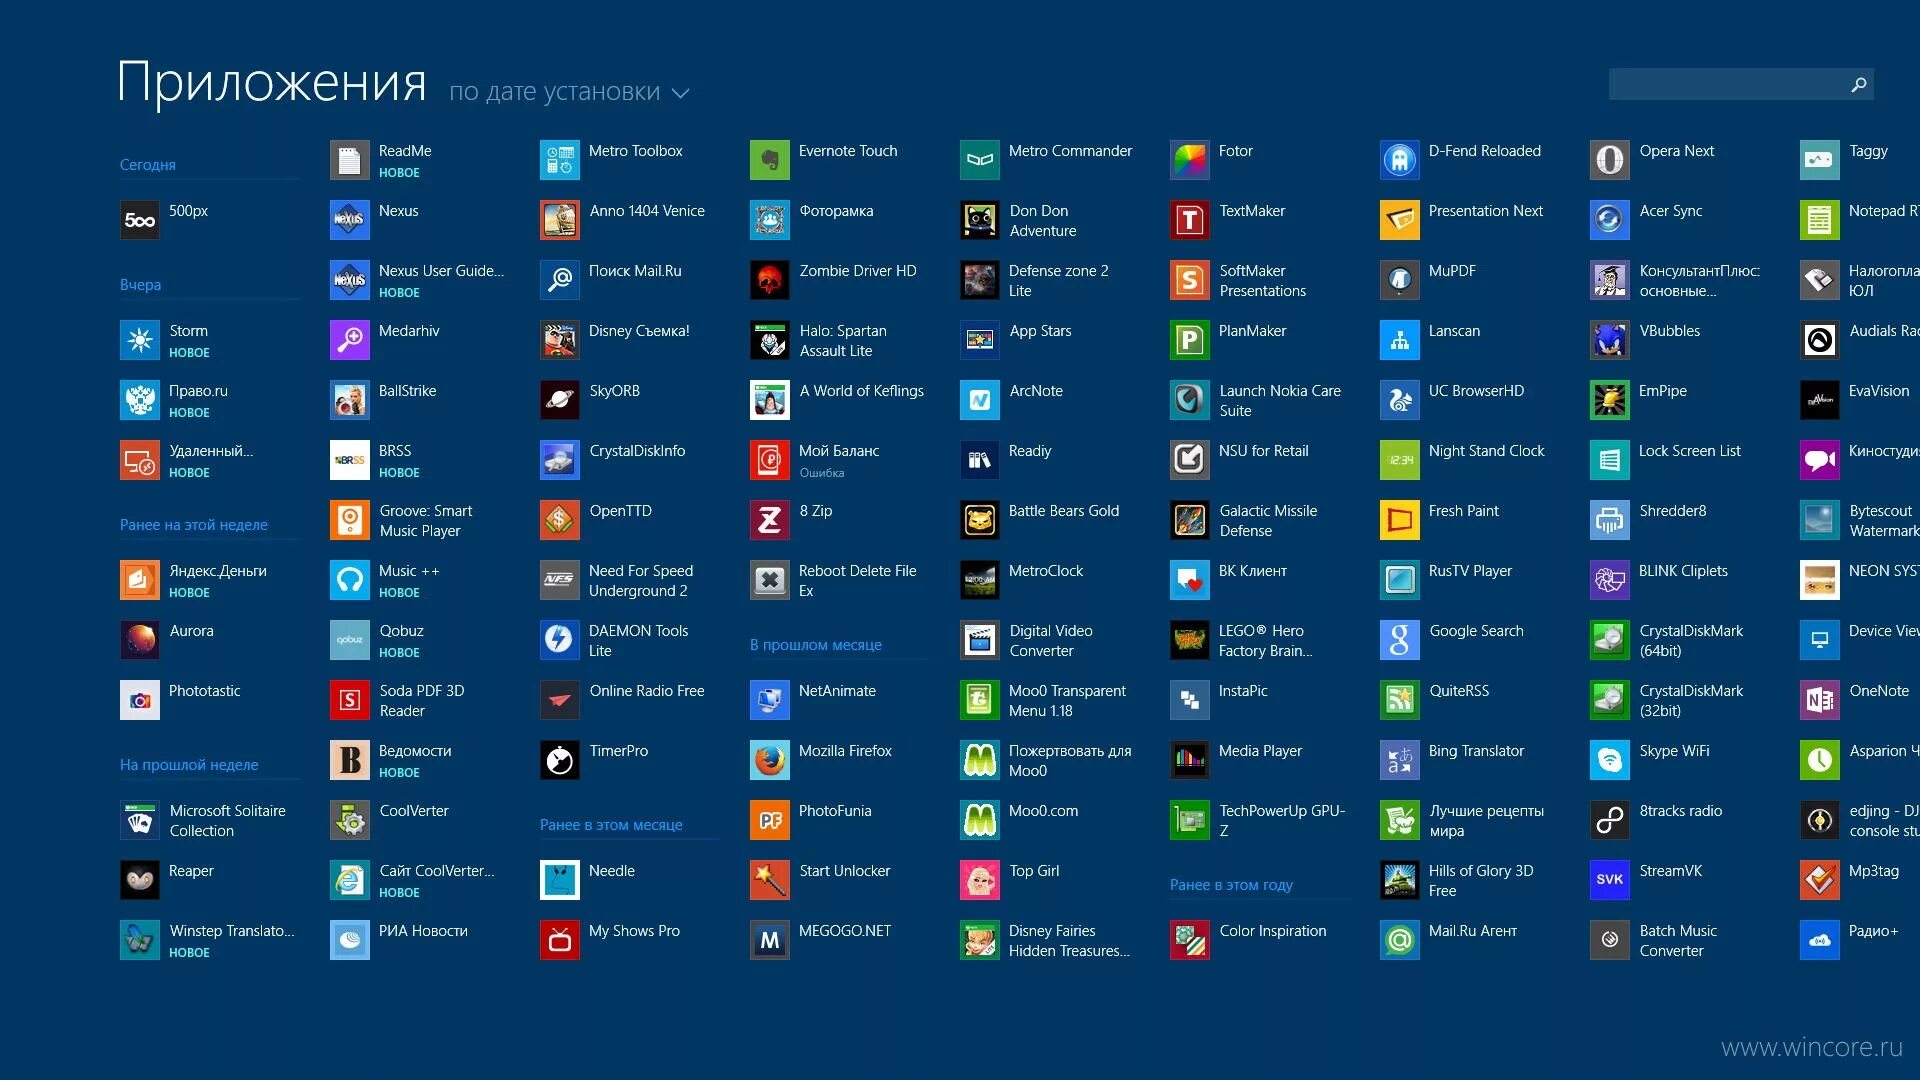Expand the В прошлом месяце section
Image resolution: width=1920 pixels, height=1080 pixels.
point(814,645)
